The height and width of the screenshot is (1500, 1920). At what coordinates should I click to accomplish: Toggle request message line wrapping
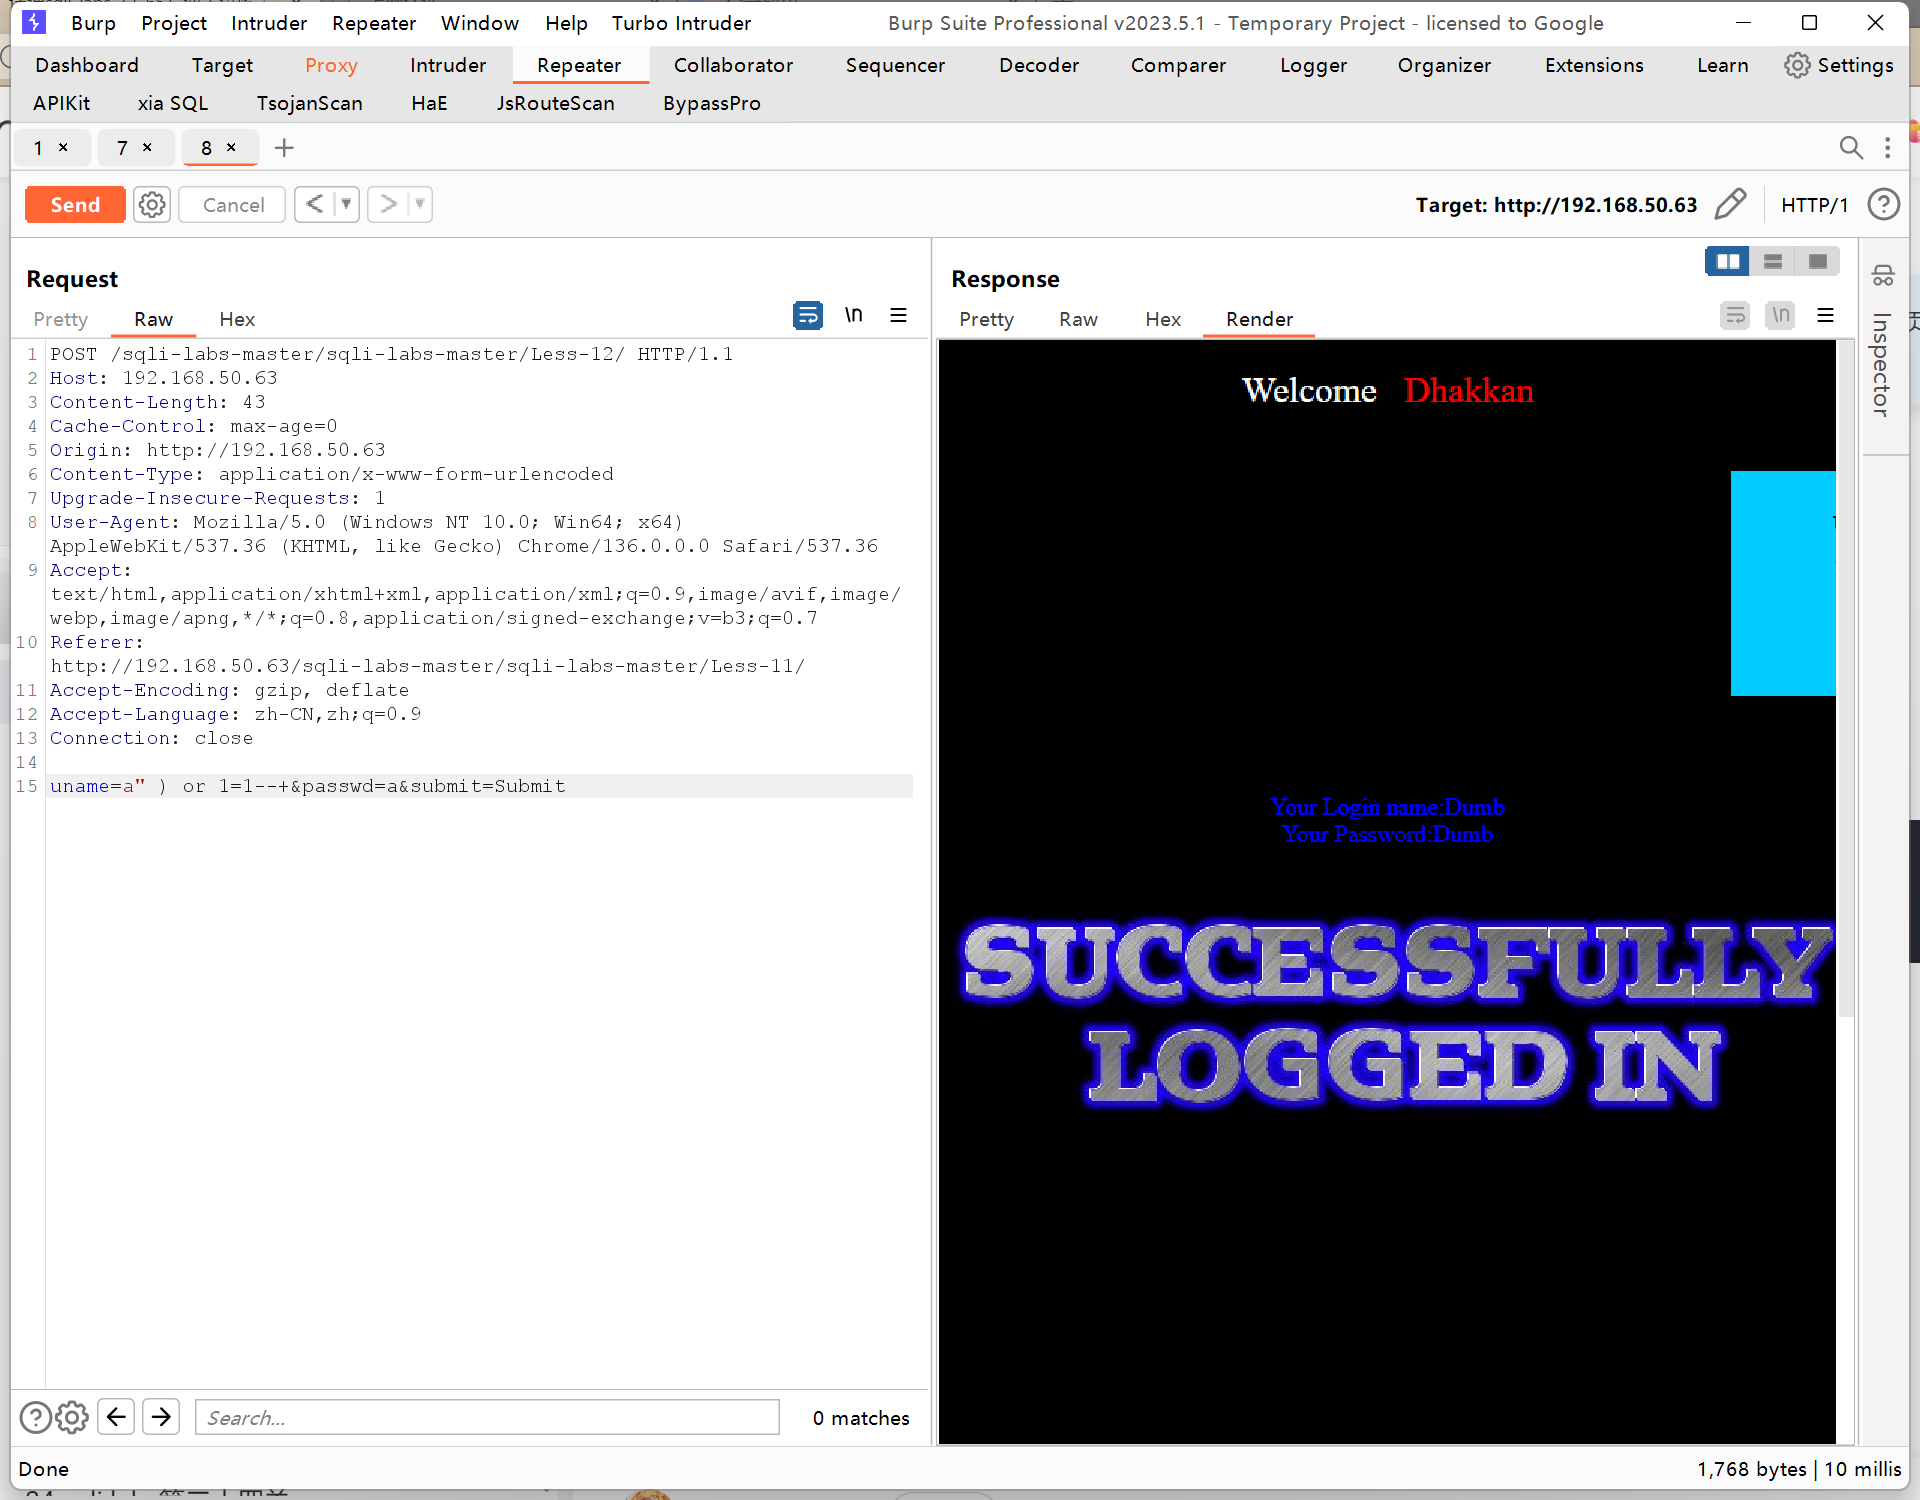pyautogui.click(x=807, y=316)
